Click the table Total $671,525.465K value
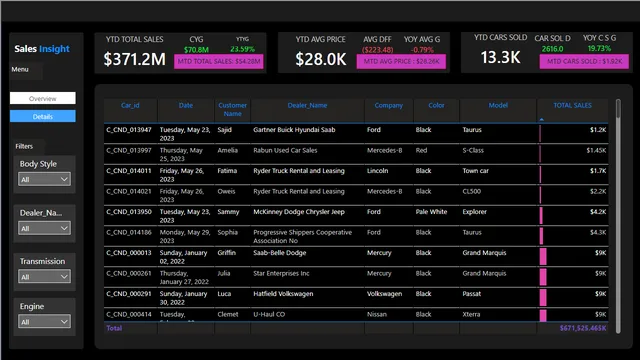The image size is (640, 360). coord(583,328)
